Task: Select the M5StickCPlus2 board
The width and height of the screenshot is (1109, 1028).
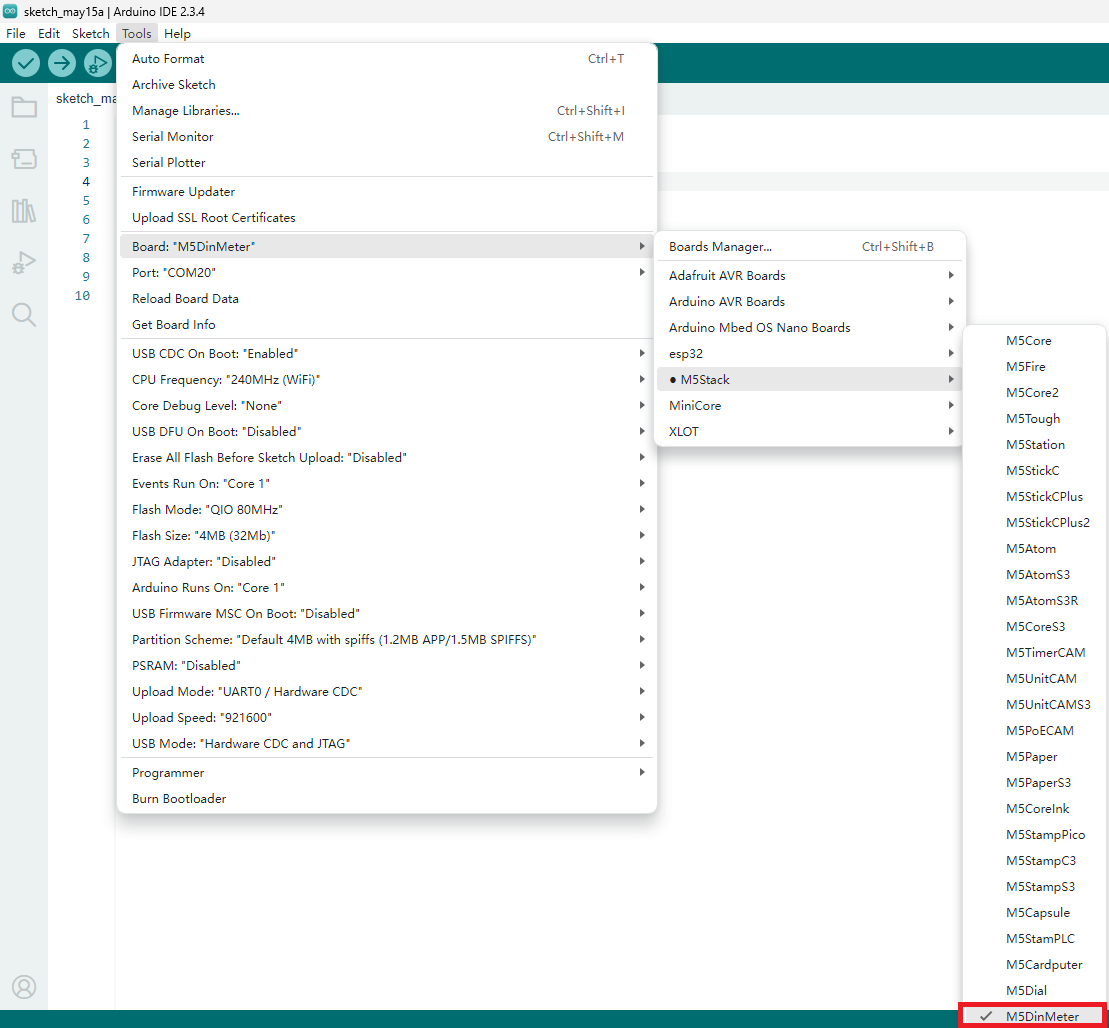Action: (1034, 523)
